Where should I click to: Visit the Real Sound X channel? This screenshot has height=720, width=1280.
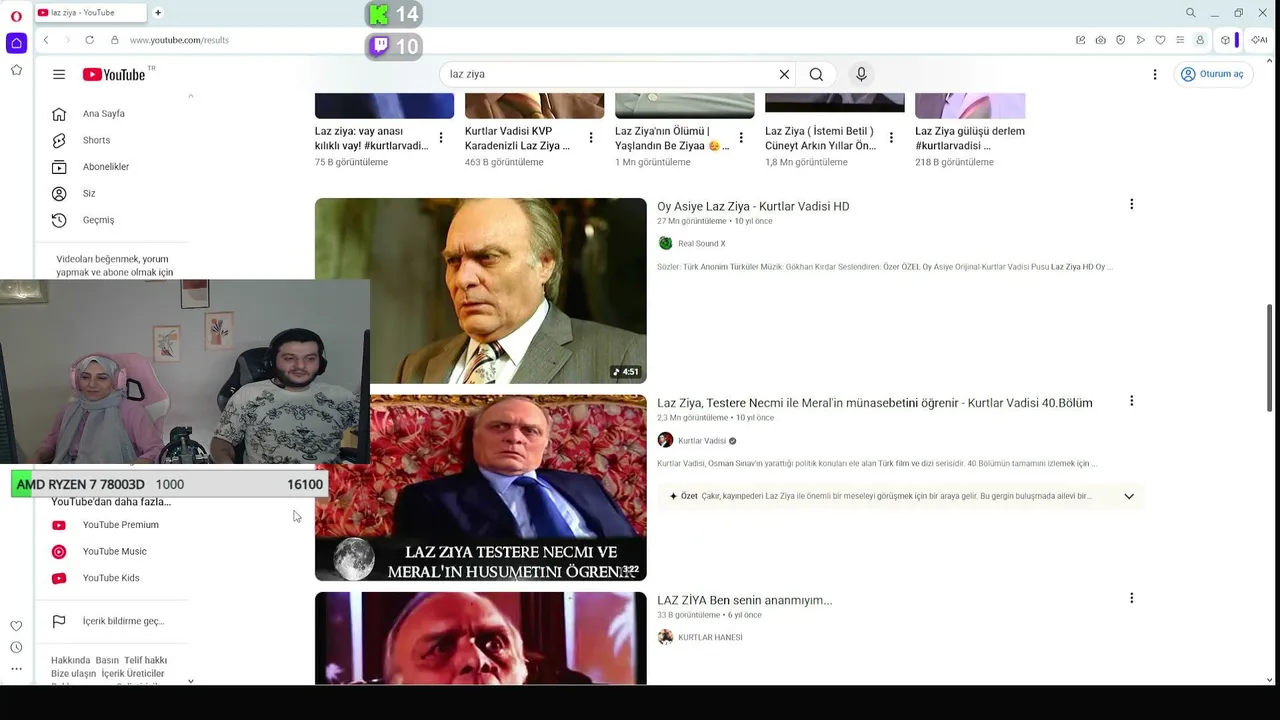click(702, 244)
